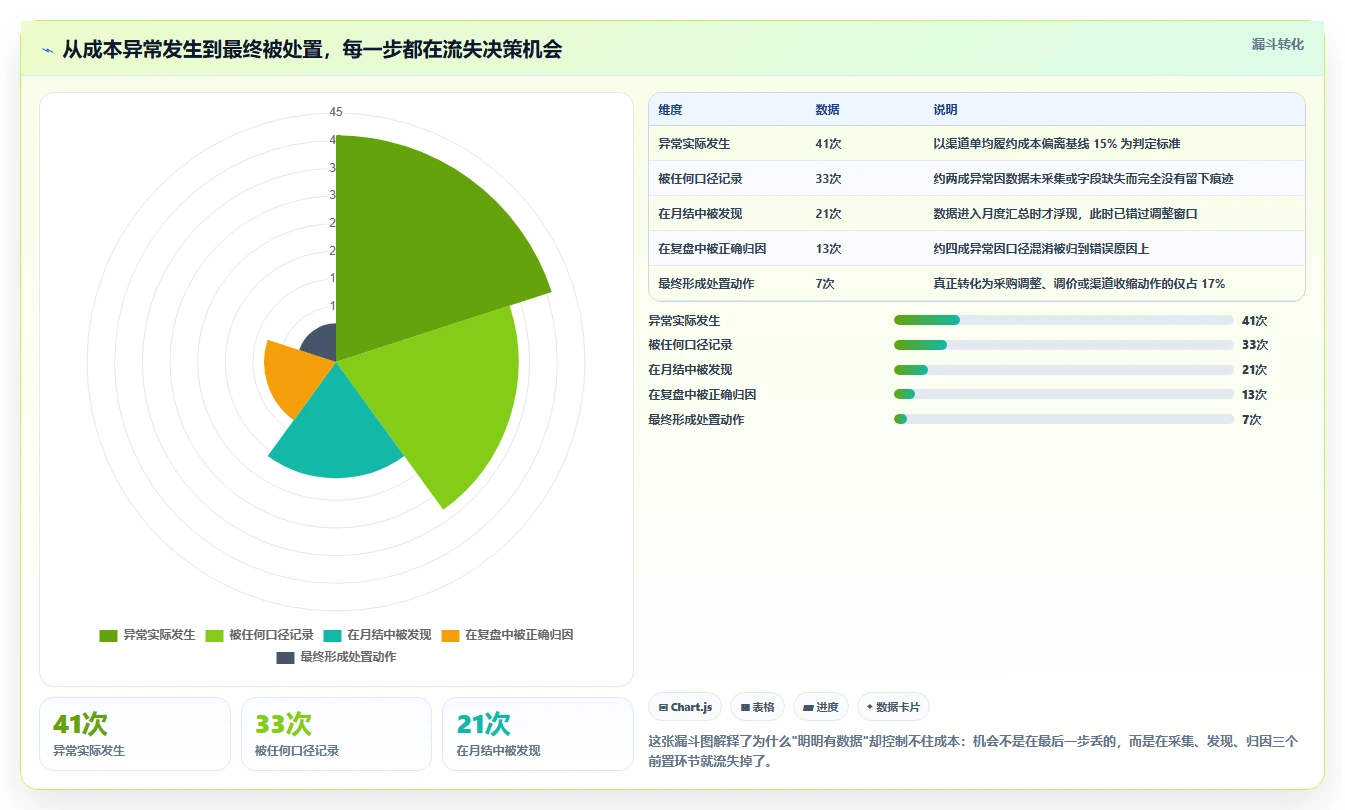1345x810 pixels.
Task: Click description starting 数据进入月度汇总时
Action: (1065, 214)
